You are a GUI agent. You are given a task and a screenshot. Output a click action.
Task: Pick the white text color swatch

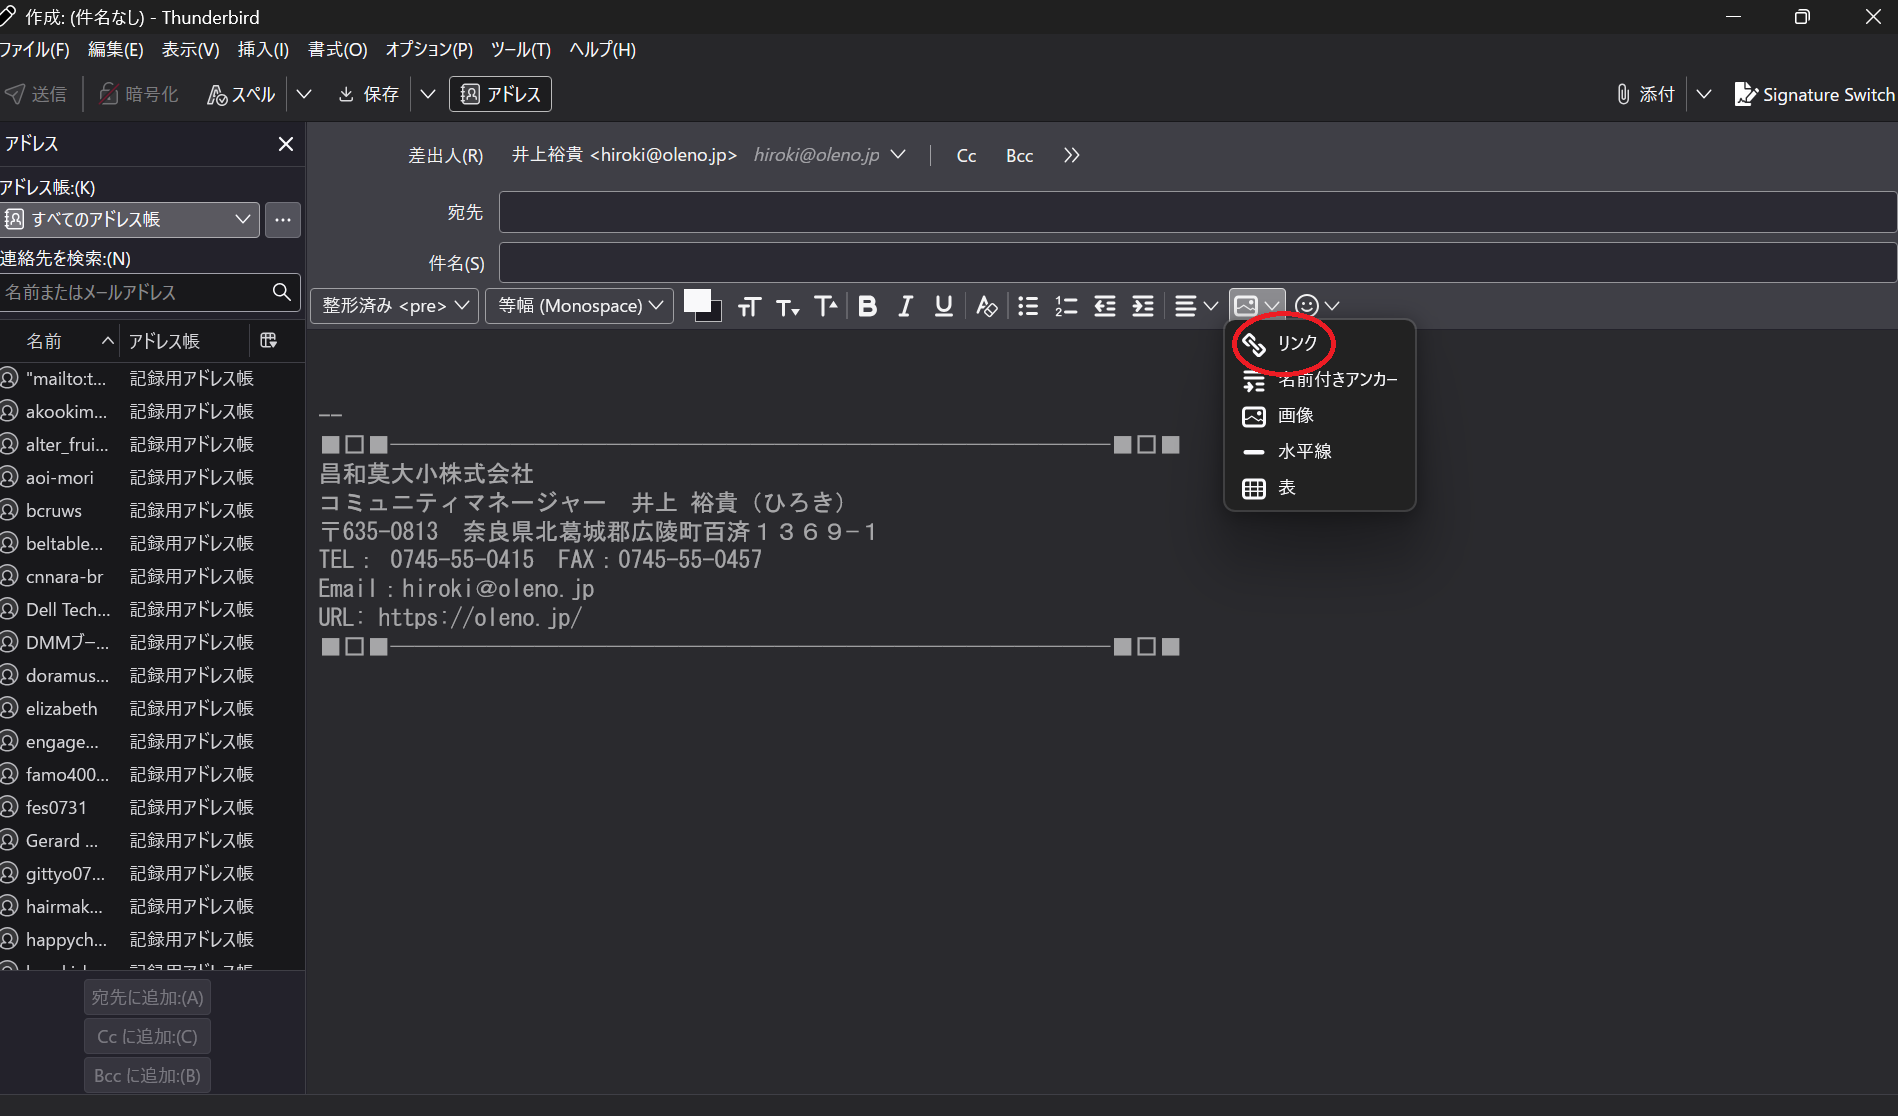(x=696, y=300)
